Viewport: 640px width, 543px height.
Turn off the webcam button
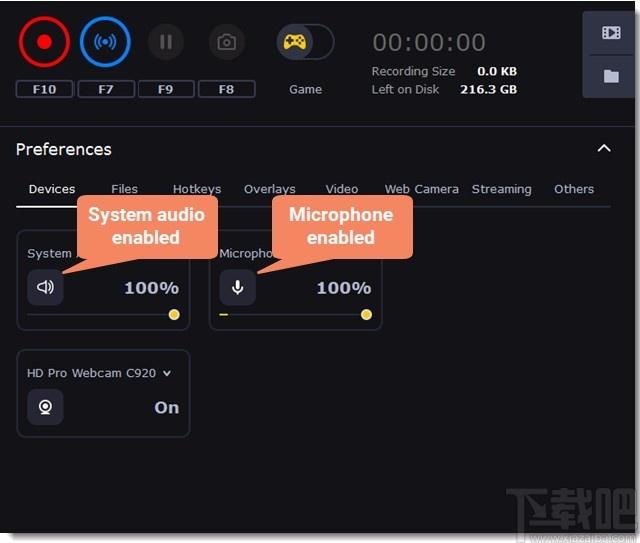pyautogui.click(x=45, y=407)
